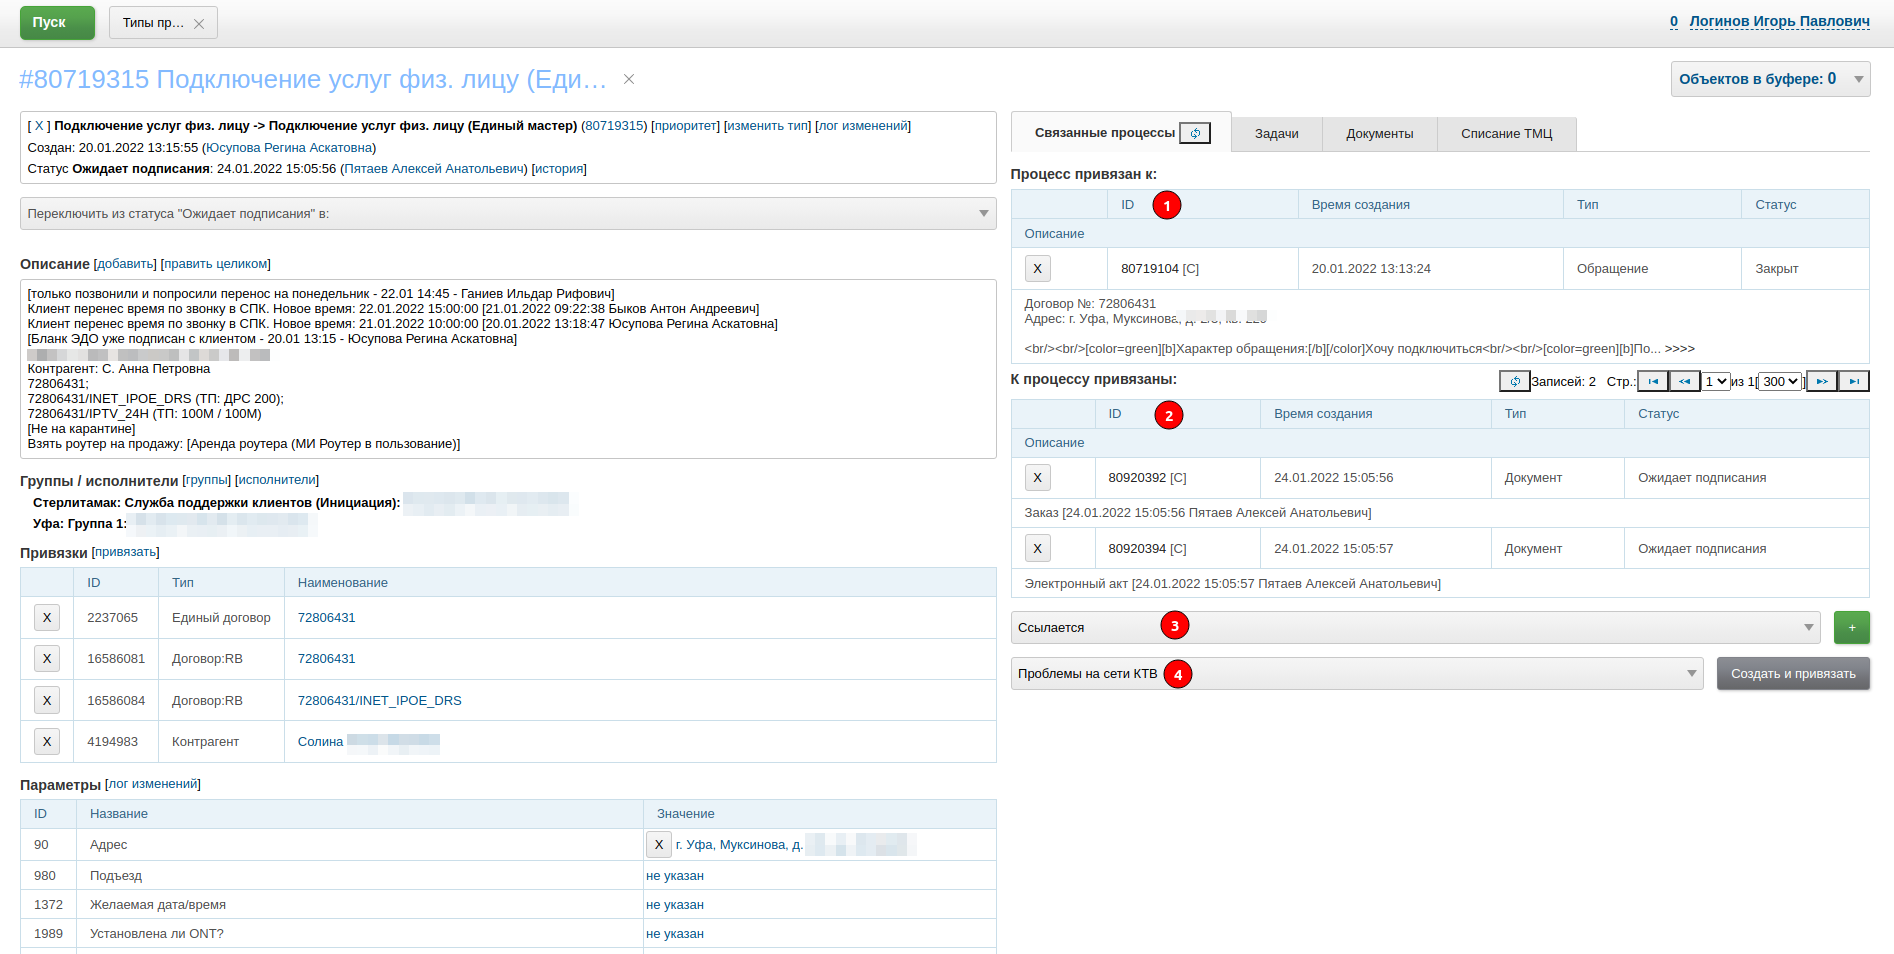
Task: Unlink binding 16586084 Договор:RB
Action: [47, 700]
